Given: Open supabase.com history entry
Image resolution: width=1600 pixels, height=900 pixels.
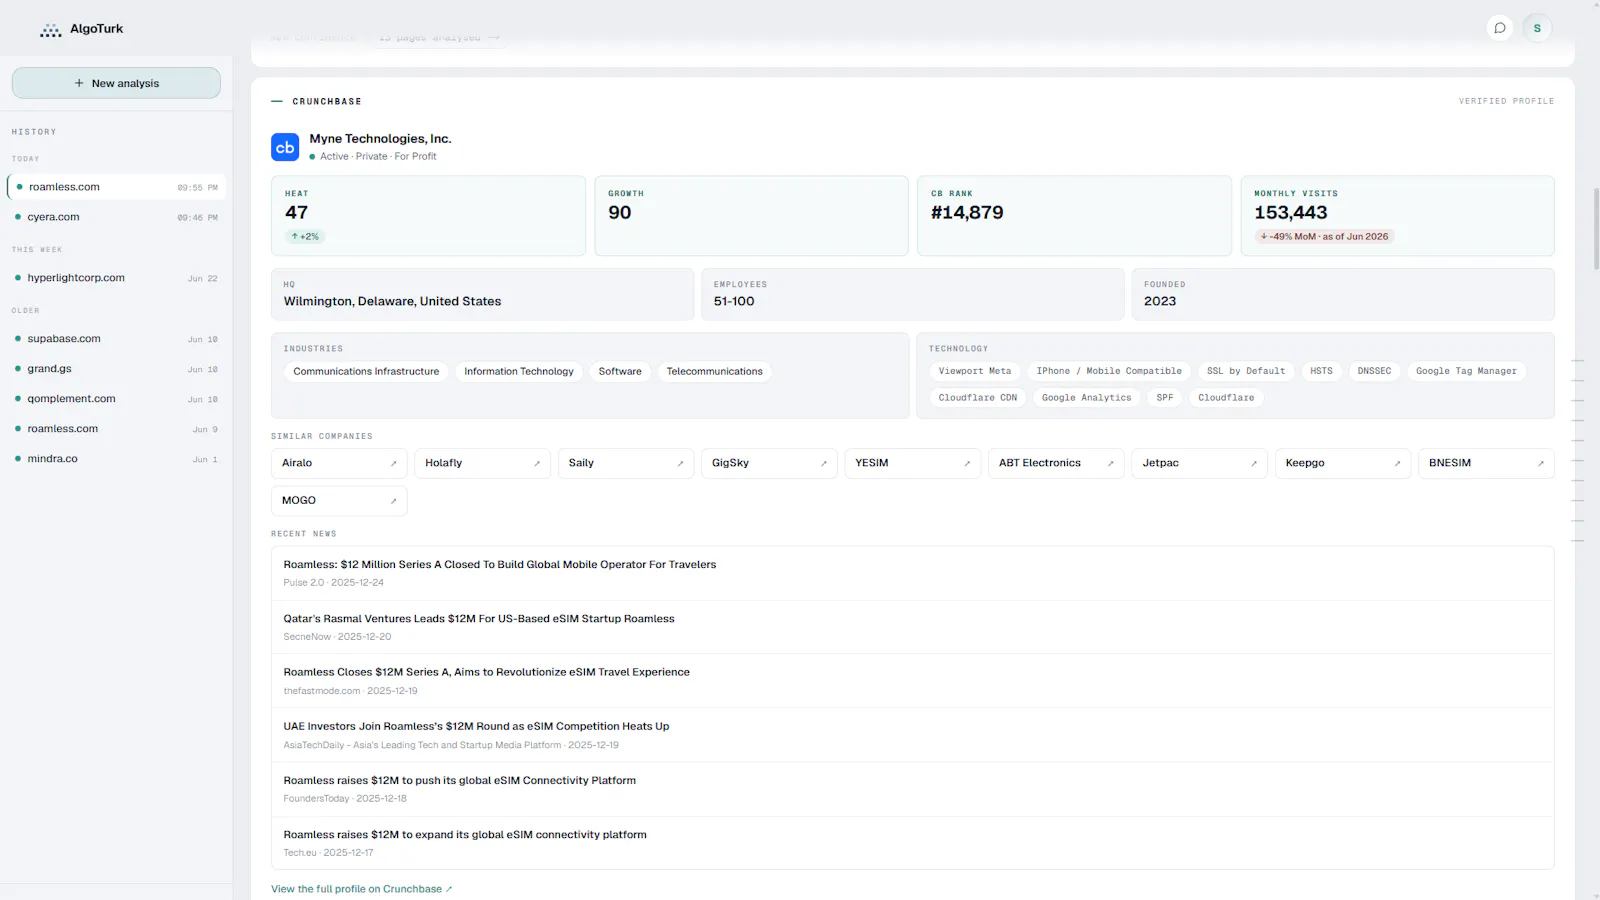Looking at the screenshot, I should click(x=116, y=339).
